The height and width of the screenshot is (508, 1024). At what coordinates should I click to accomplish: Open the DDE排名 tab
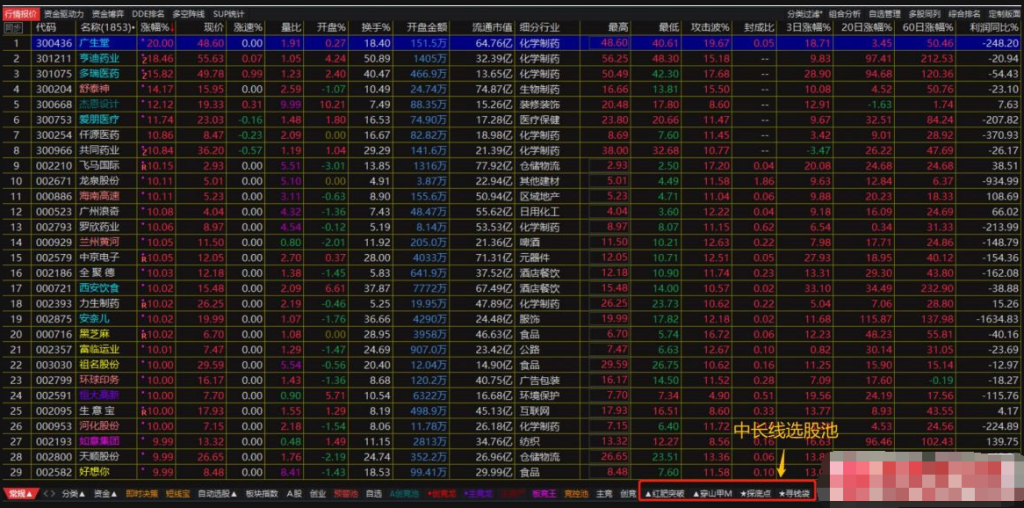(x=147, y=14)
